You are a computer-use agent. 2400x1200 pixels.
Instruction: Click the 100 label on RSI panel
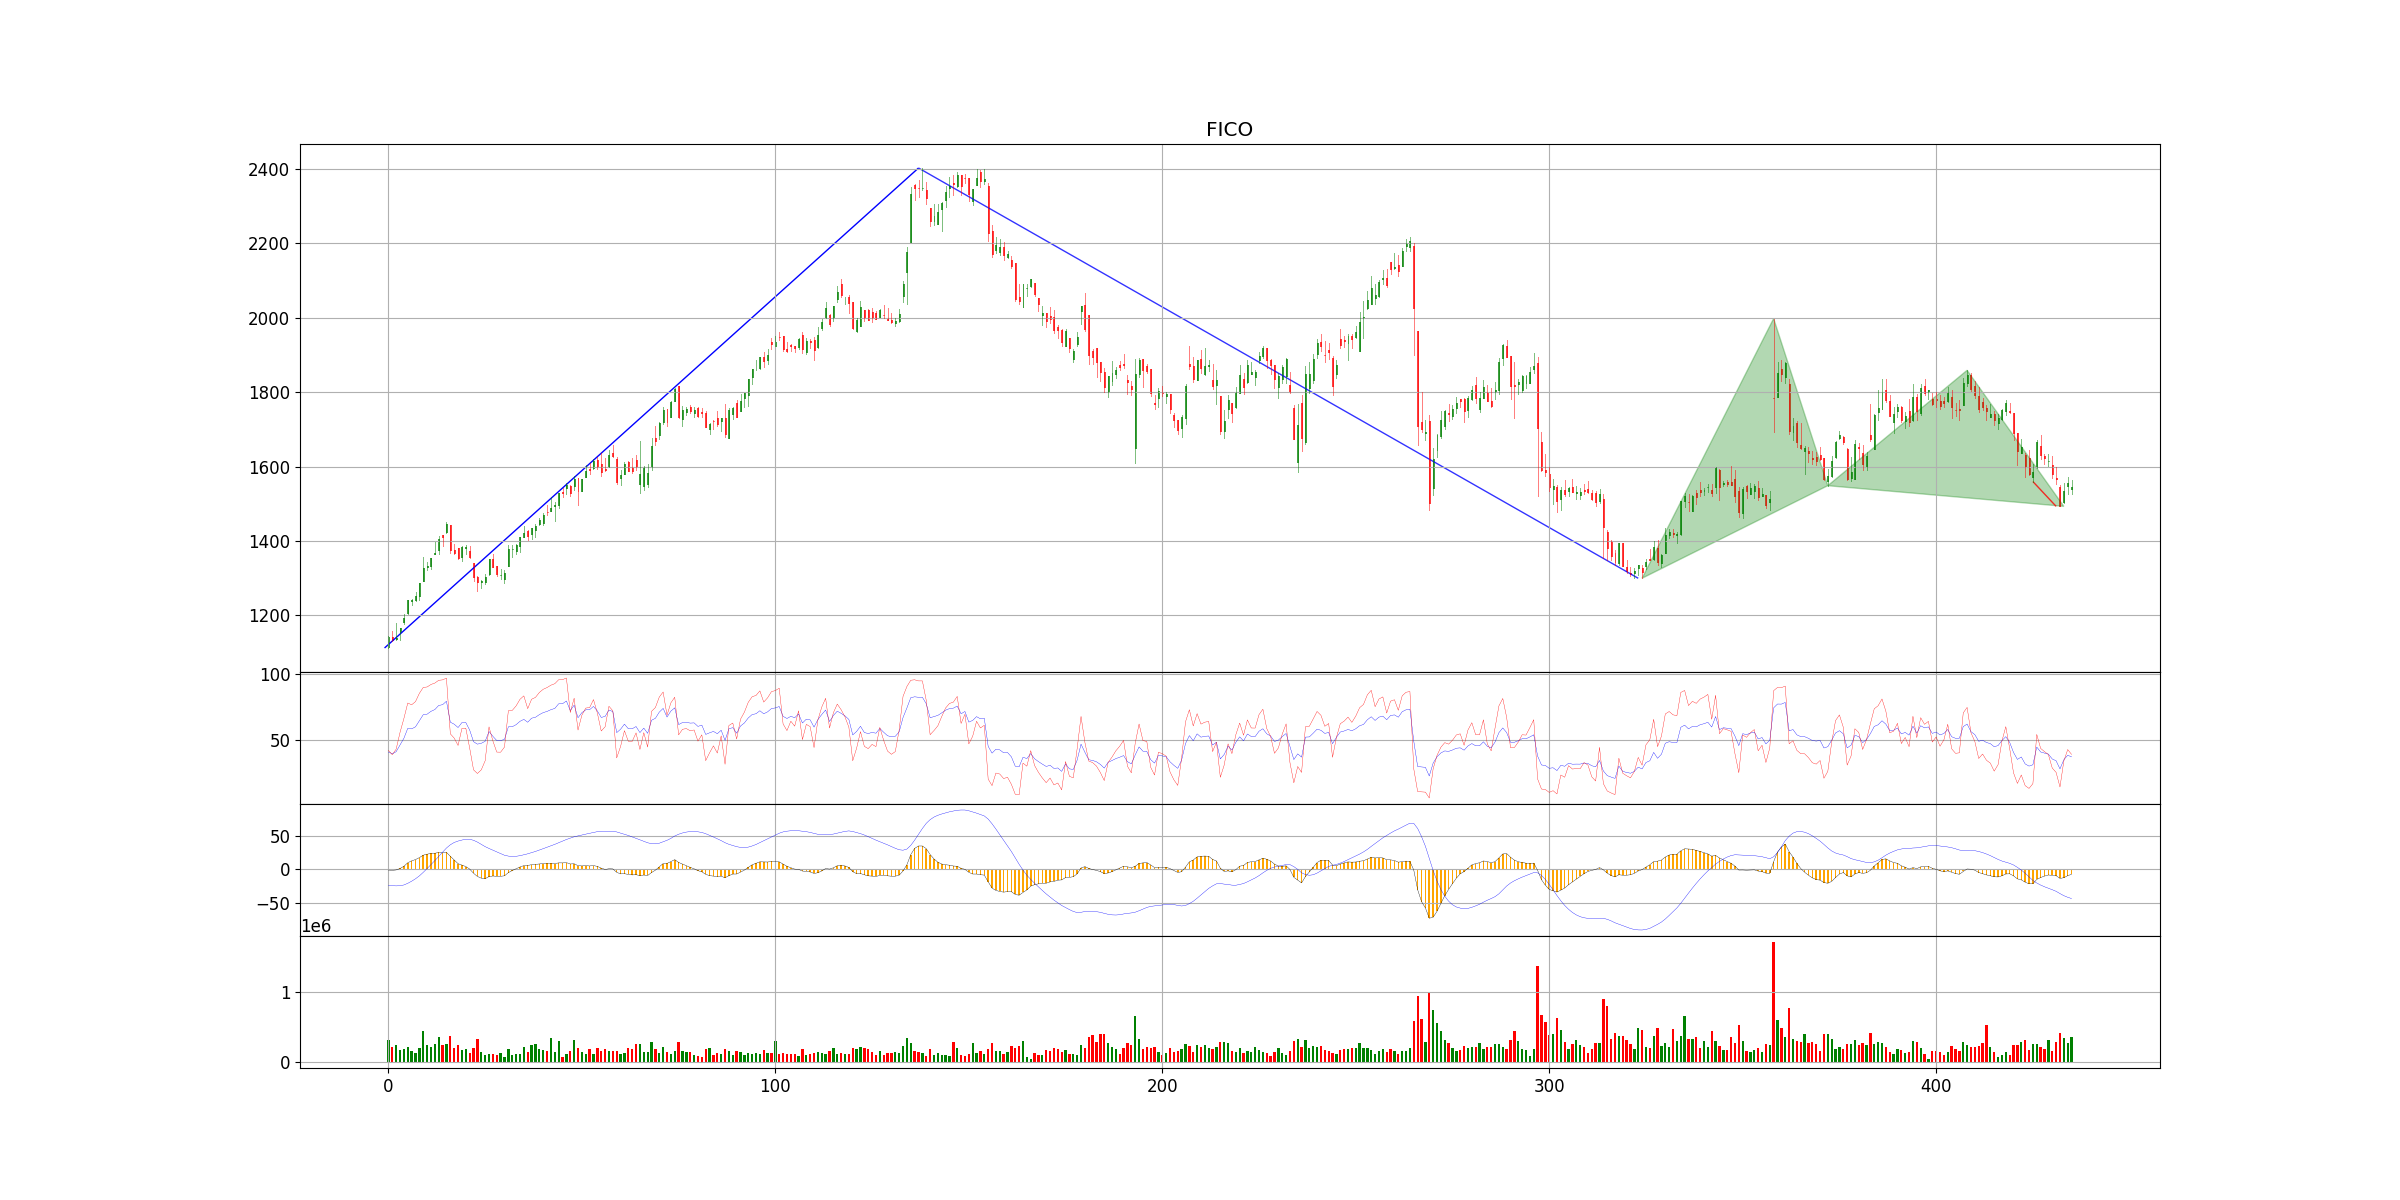click(x=275, y=675)
